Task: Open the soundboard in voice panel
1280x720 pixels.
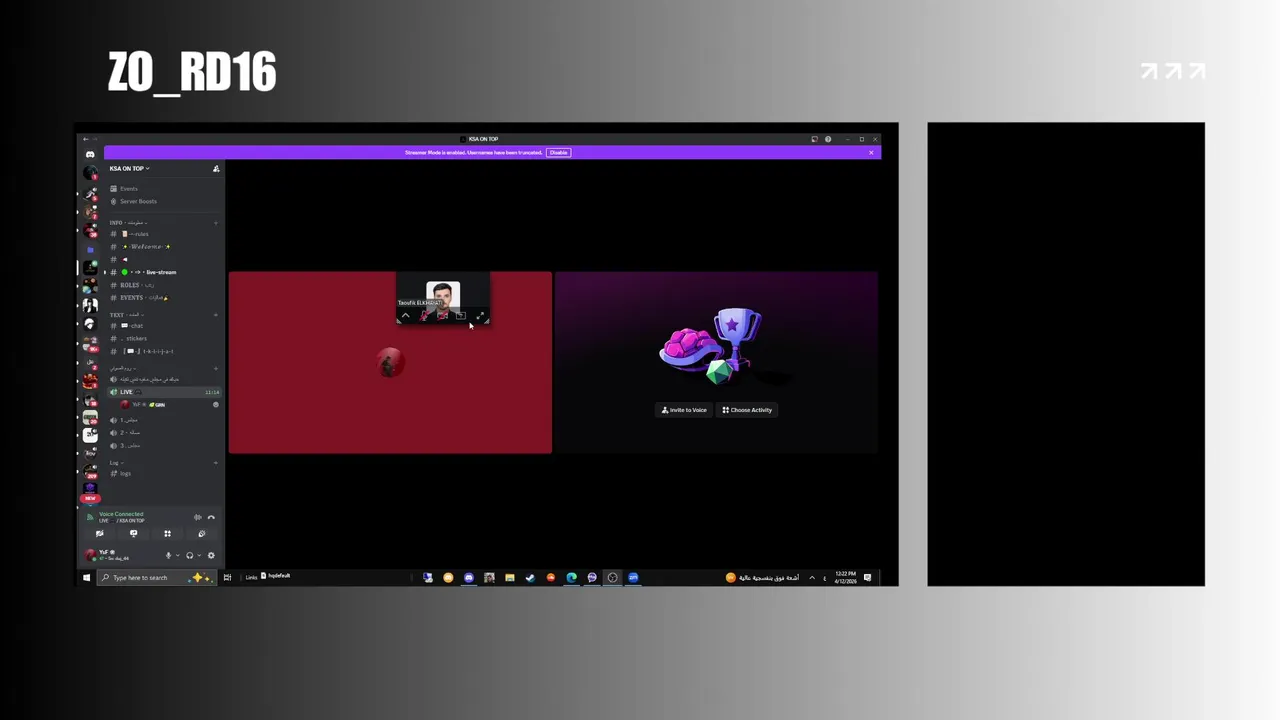Action: (201, 534)
